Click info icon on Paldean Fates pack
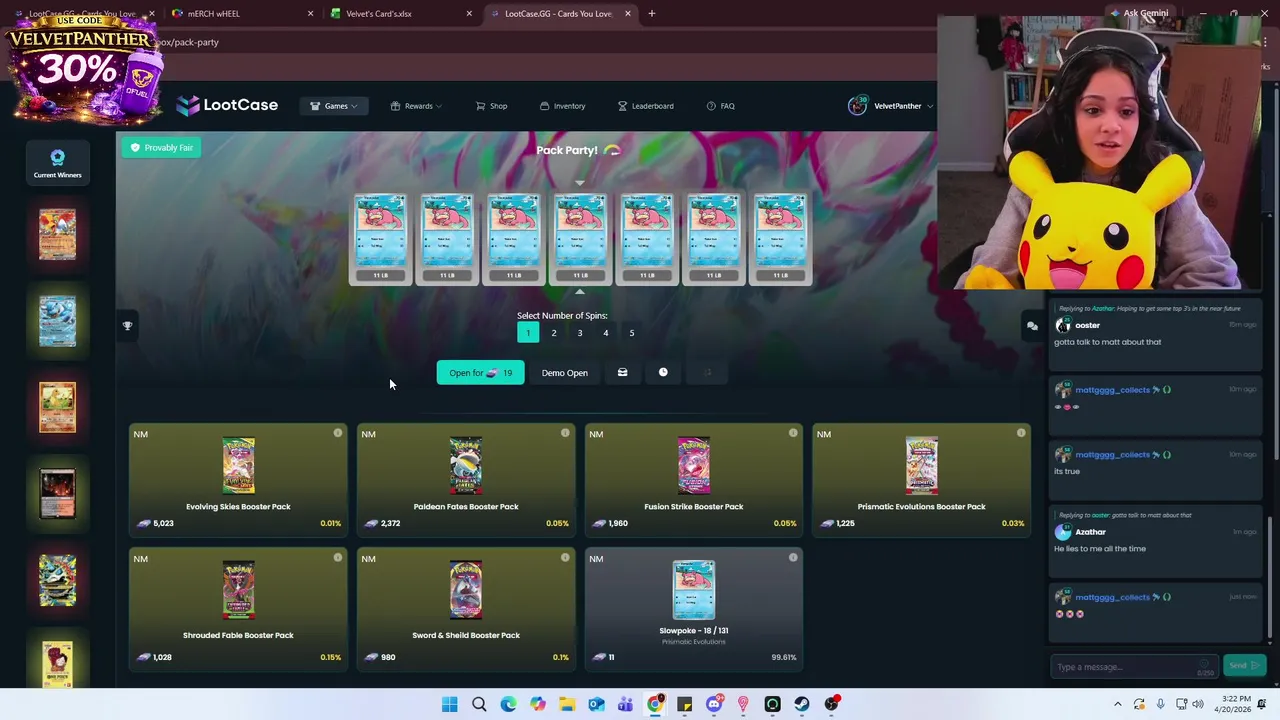This screenshot has height=720, width=1280. [565, 433]
